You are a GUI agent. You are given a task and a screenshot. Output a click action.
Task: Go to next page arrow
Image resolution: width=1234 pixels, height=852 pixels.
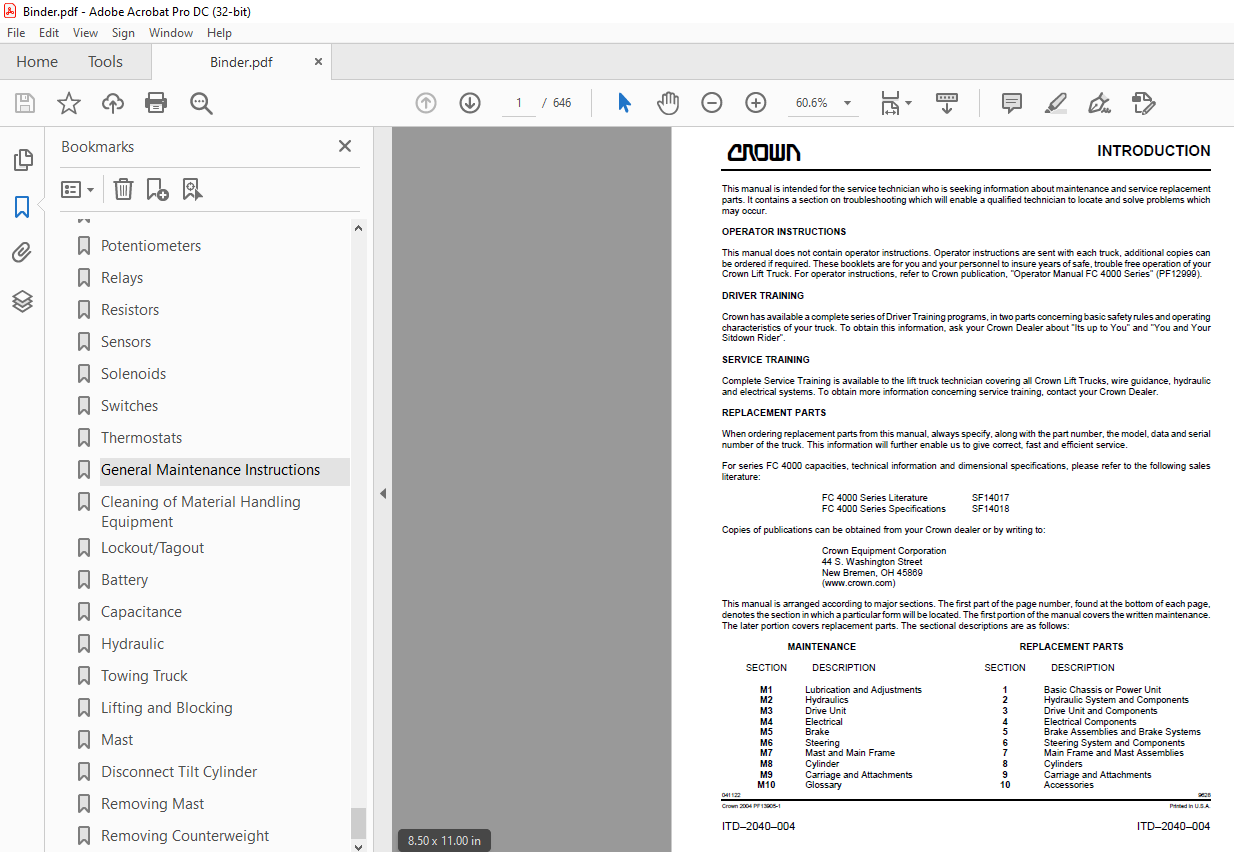pyautogui.click(x=470, y=103)
